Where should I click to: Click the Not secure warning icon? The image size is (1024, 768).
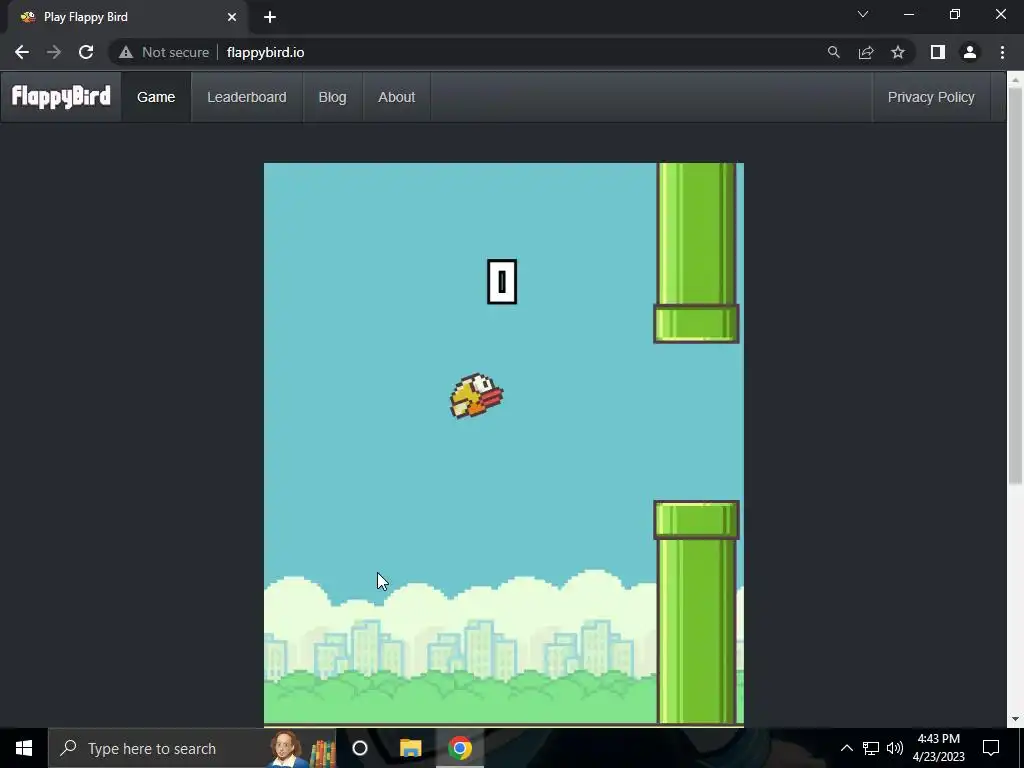click(x=126, y=52)
